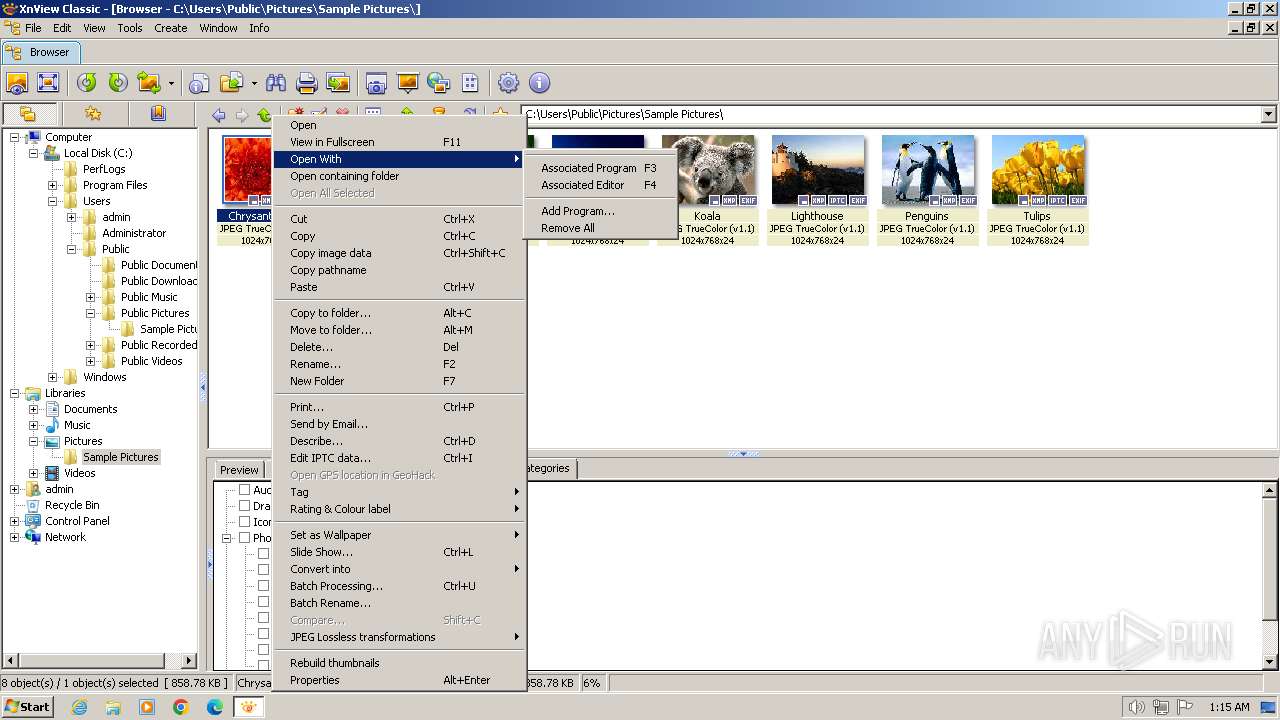Expand the Public Videos folder
The width and height of the screenshot is (1280, 720).
coord(91,361)
